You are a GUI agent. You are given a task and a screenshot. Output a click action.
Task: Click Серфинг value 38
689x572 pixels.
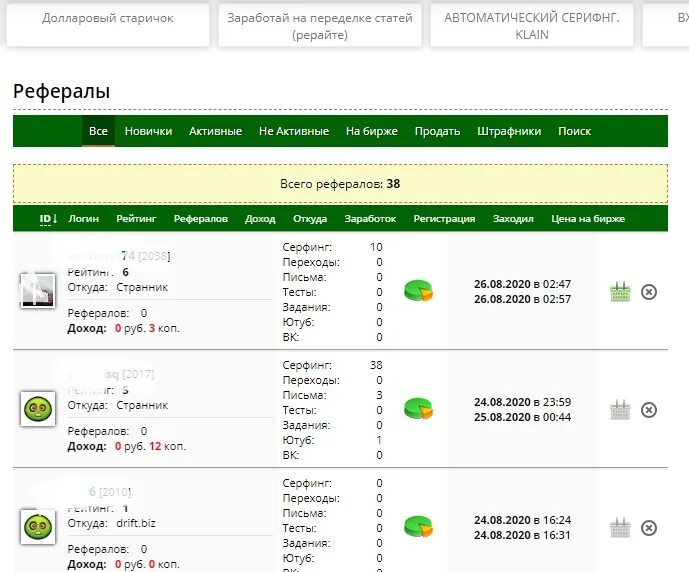[376, 365]
